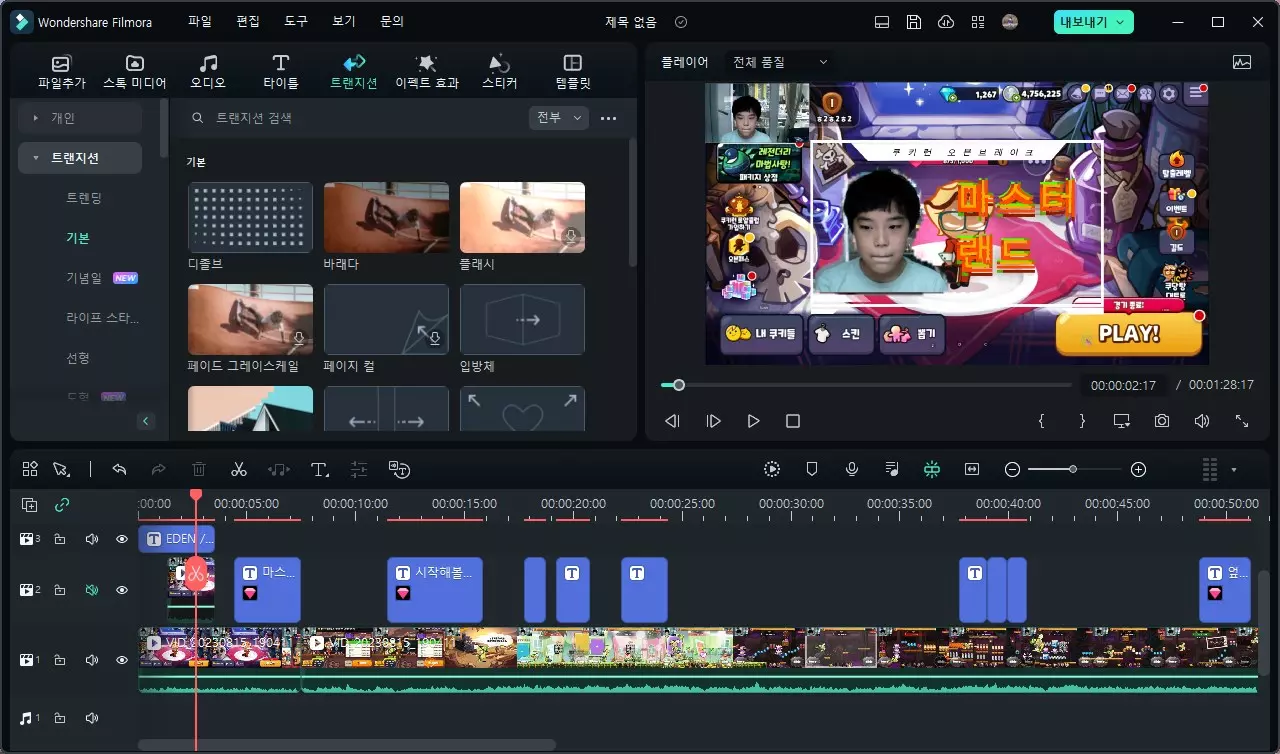Lock video track 1
Image resolution: width=1280 pixels, height=754 pixels.
coord(60,660)
